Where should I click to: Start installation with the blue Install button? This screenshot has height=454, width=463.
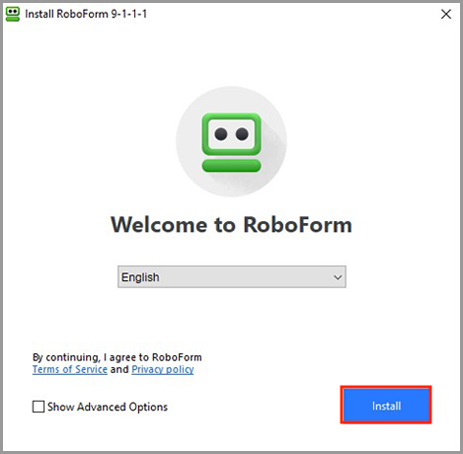pos(386,405)
